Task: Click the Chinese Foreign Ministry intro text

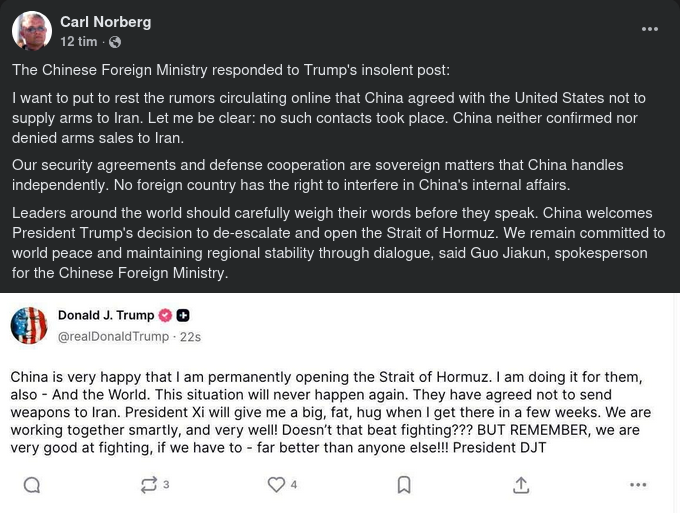Action: (231, 70)
